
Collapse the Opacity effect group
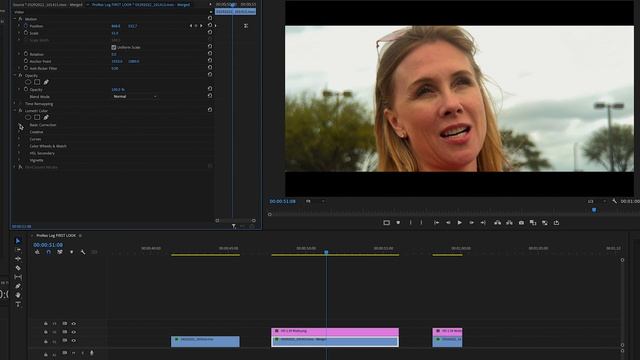(x=15, y=76)
